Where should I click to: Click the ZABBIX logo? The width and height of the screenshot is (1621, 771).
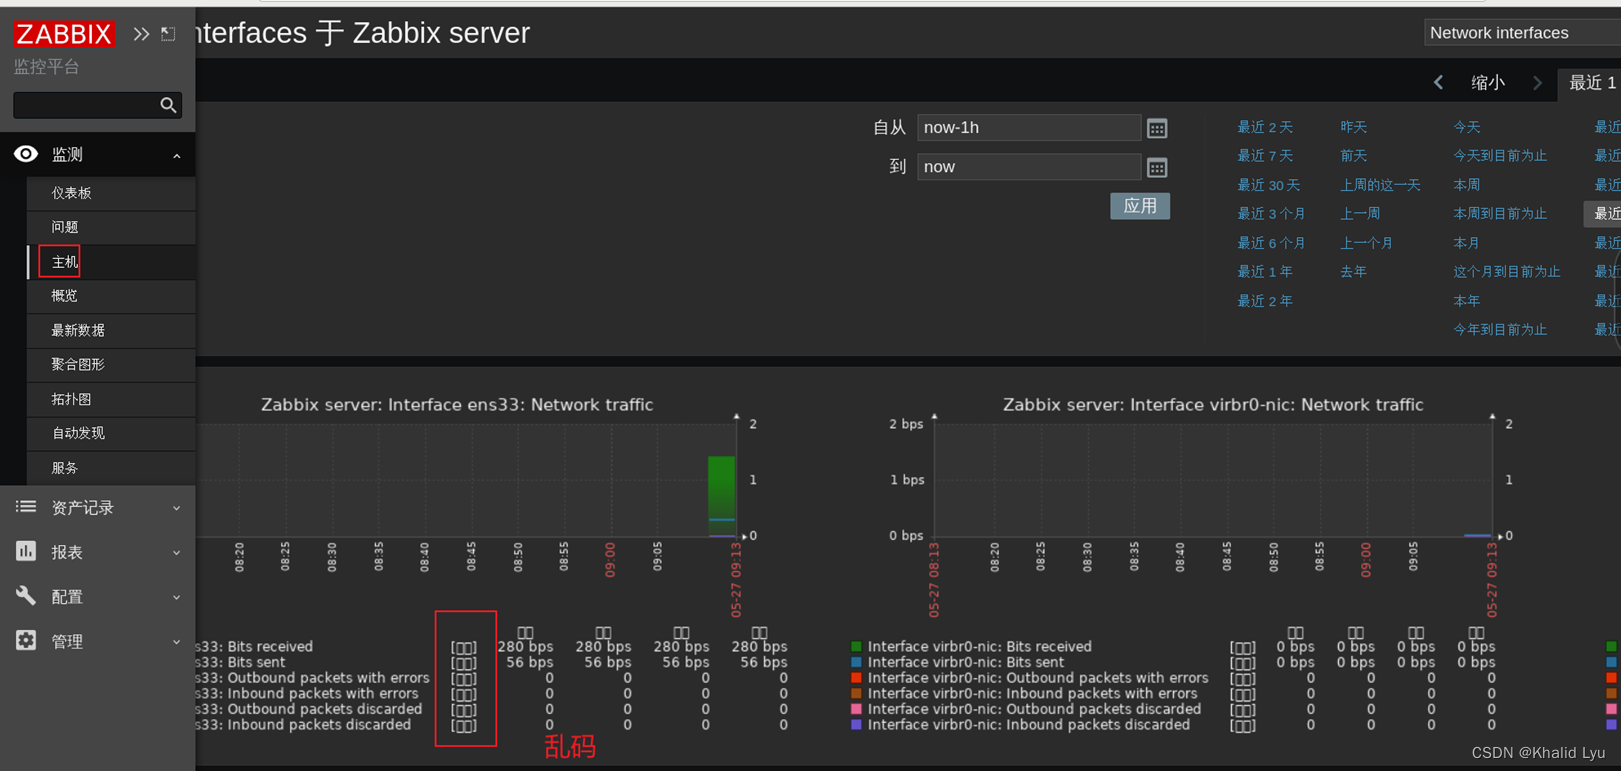tap(63, 34)
